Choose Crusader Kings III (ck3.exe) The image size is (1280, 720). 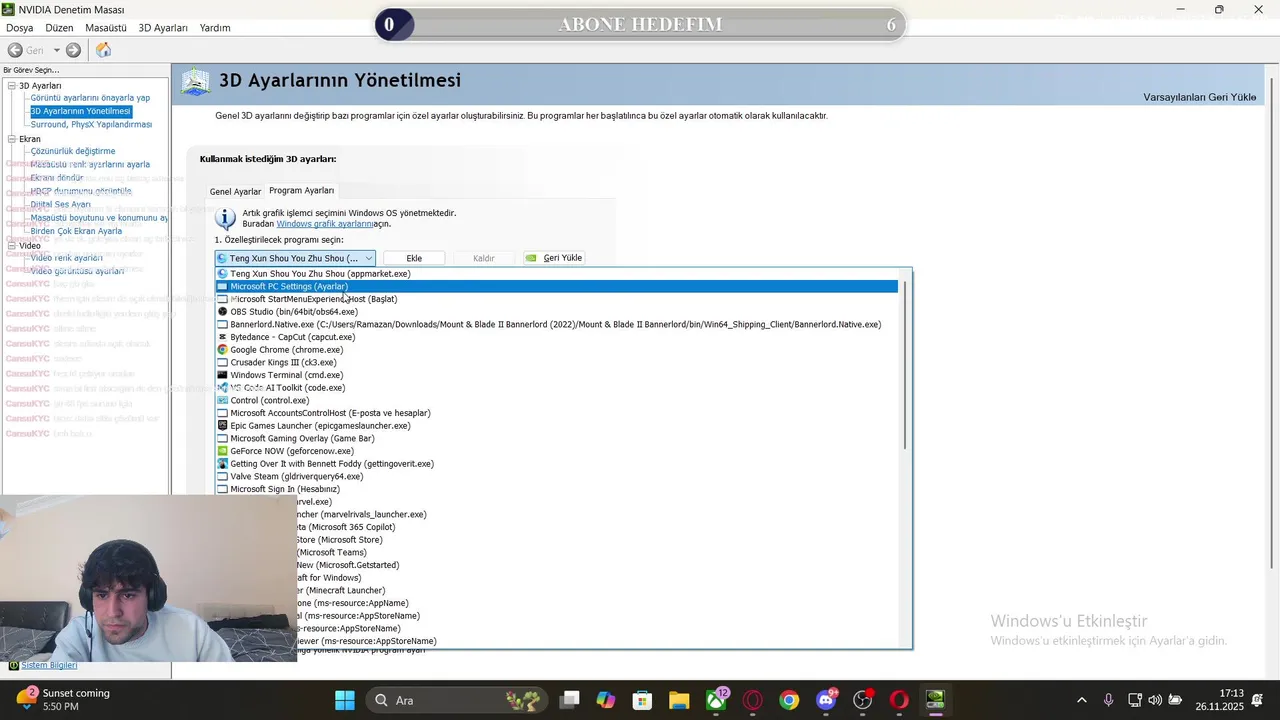557,362
